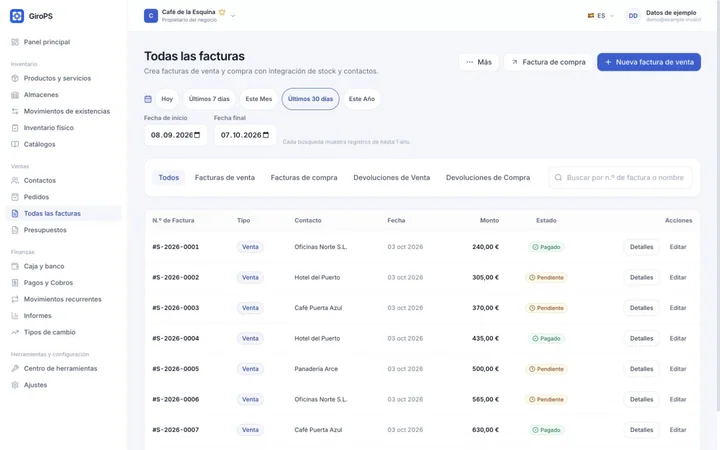720x450 pixels.
Task: Click Editar for invoice #S-2026-0007
Action: coord(678,430)
